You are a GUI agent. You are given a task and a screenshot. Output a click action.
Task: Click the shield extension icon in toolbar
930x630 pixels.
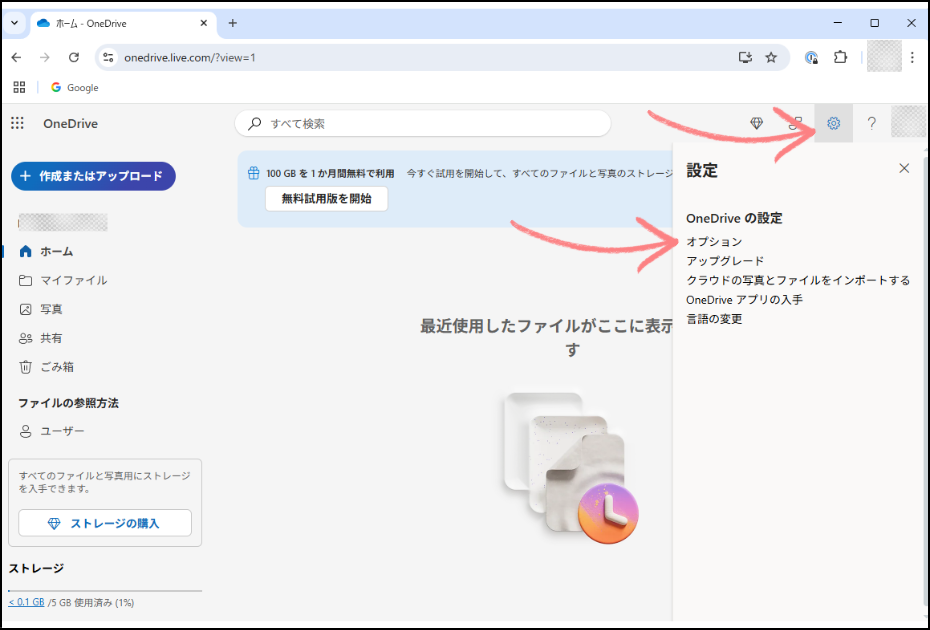811,58
